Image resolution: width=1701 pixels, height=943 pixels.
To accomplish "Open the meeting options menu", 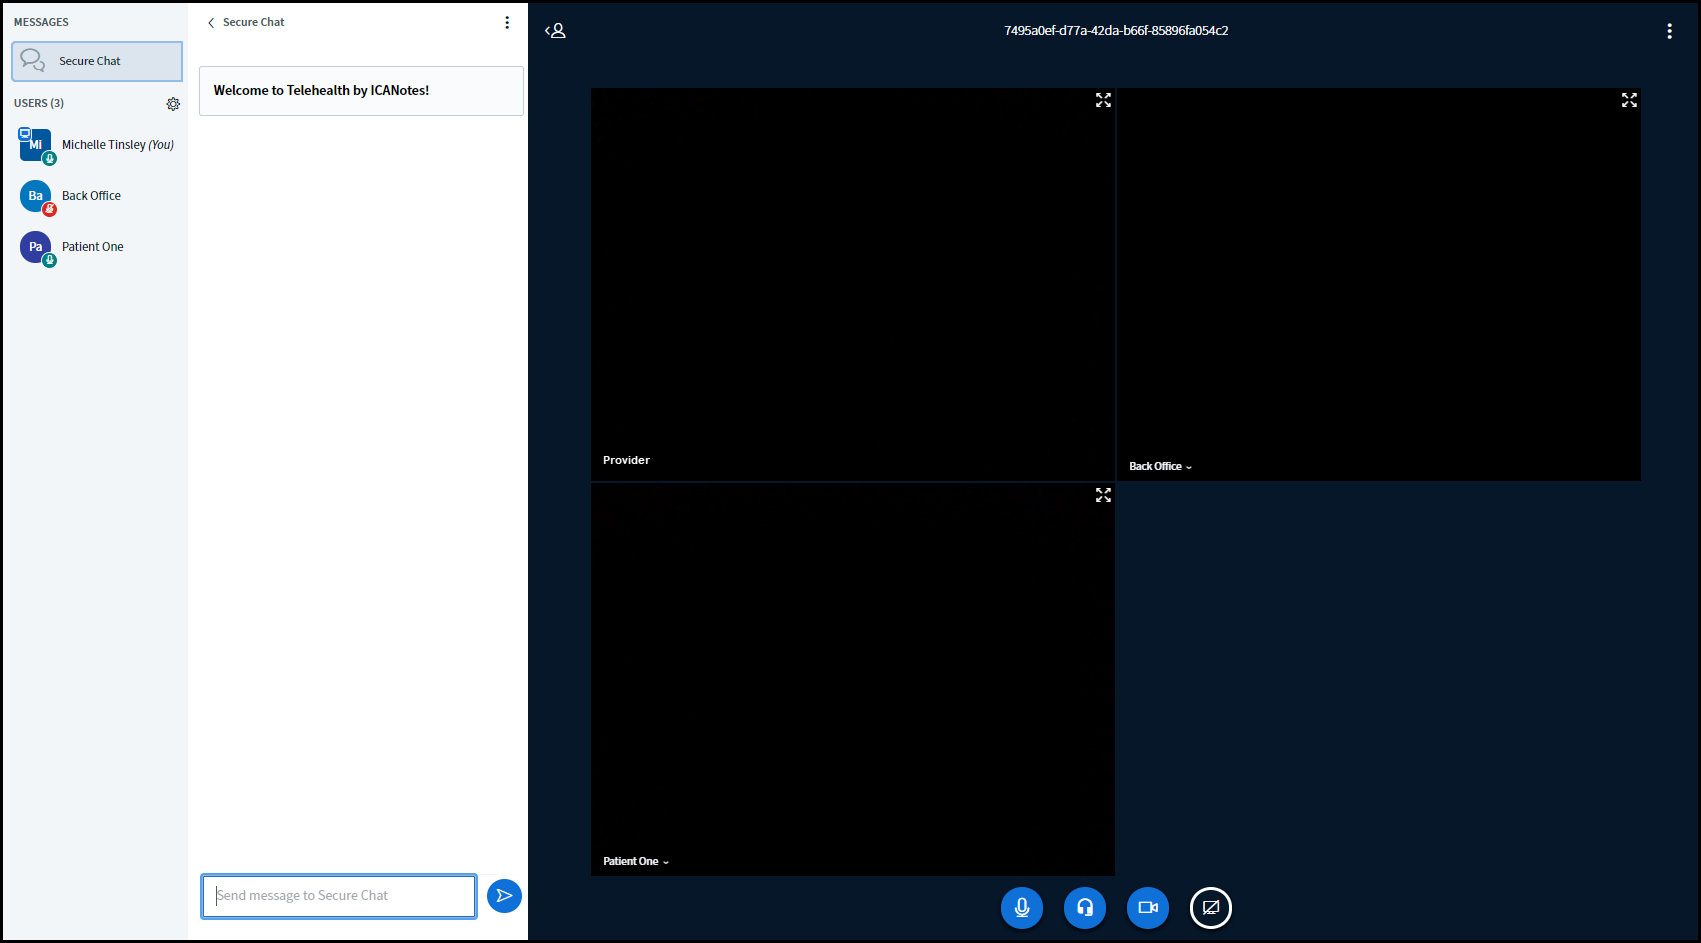I will click(x=1669, y=31).
